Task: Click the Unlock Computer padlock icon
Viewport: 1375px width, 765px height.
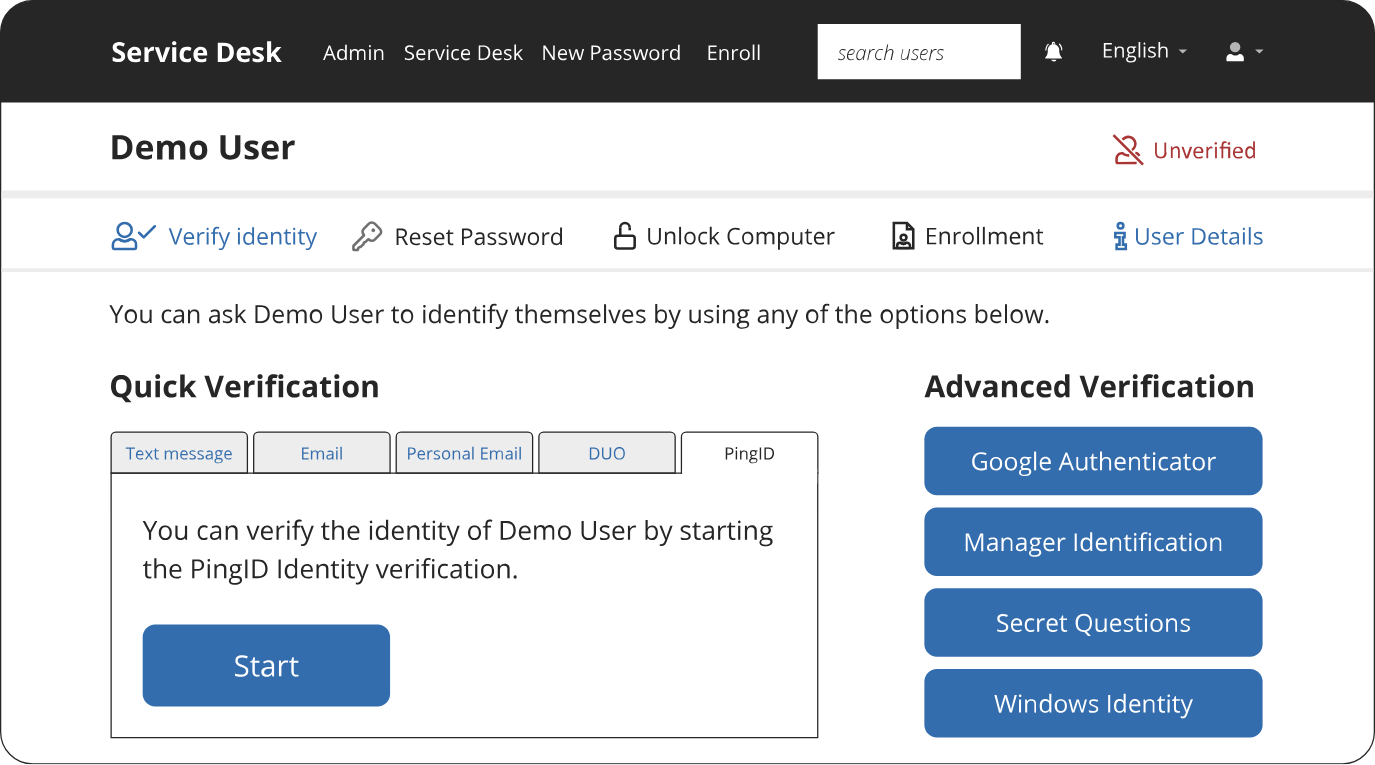Action: pyautogui.click(x=624, y=237)
